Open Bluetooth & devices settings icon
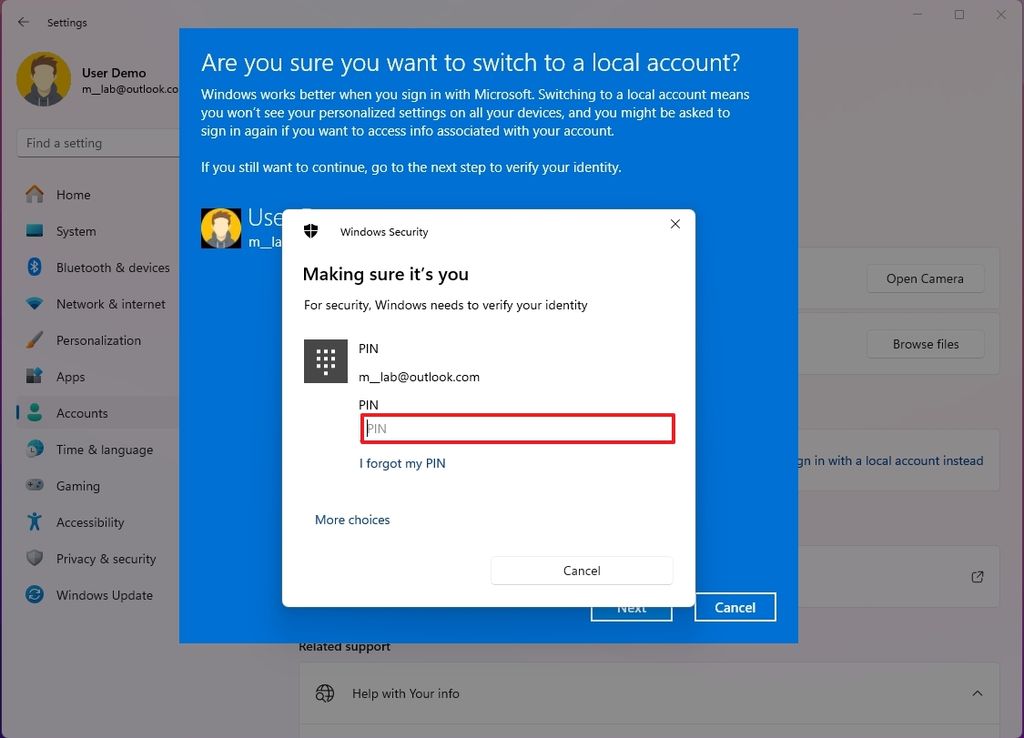Screen dimensions: 1024x738 tap(34, 267)
